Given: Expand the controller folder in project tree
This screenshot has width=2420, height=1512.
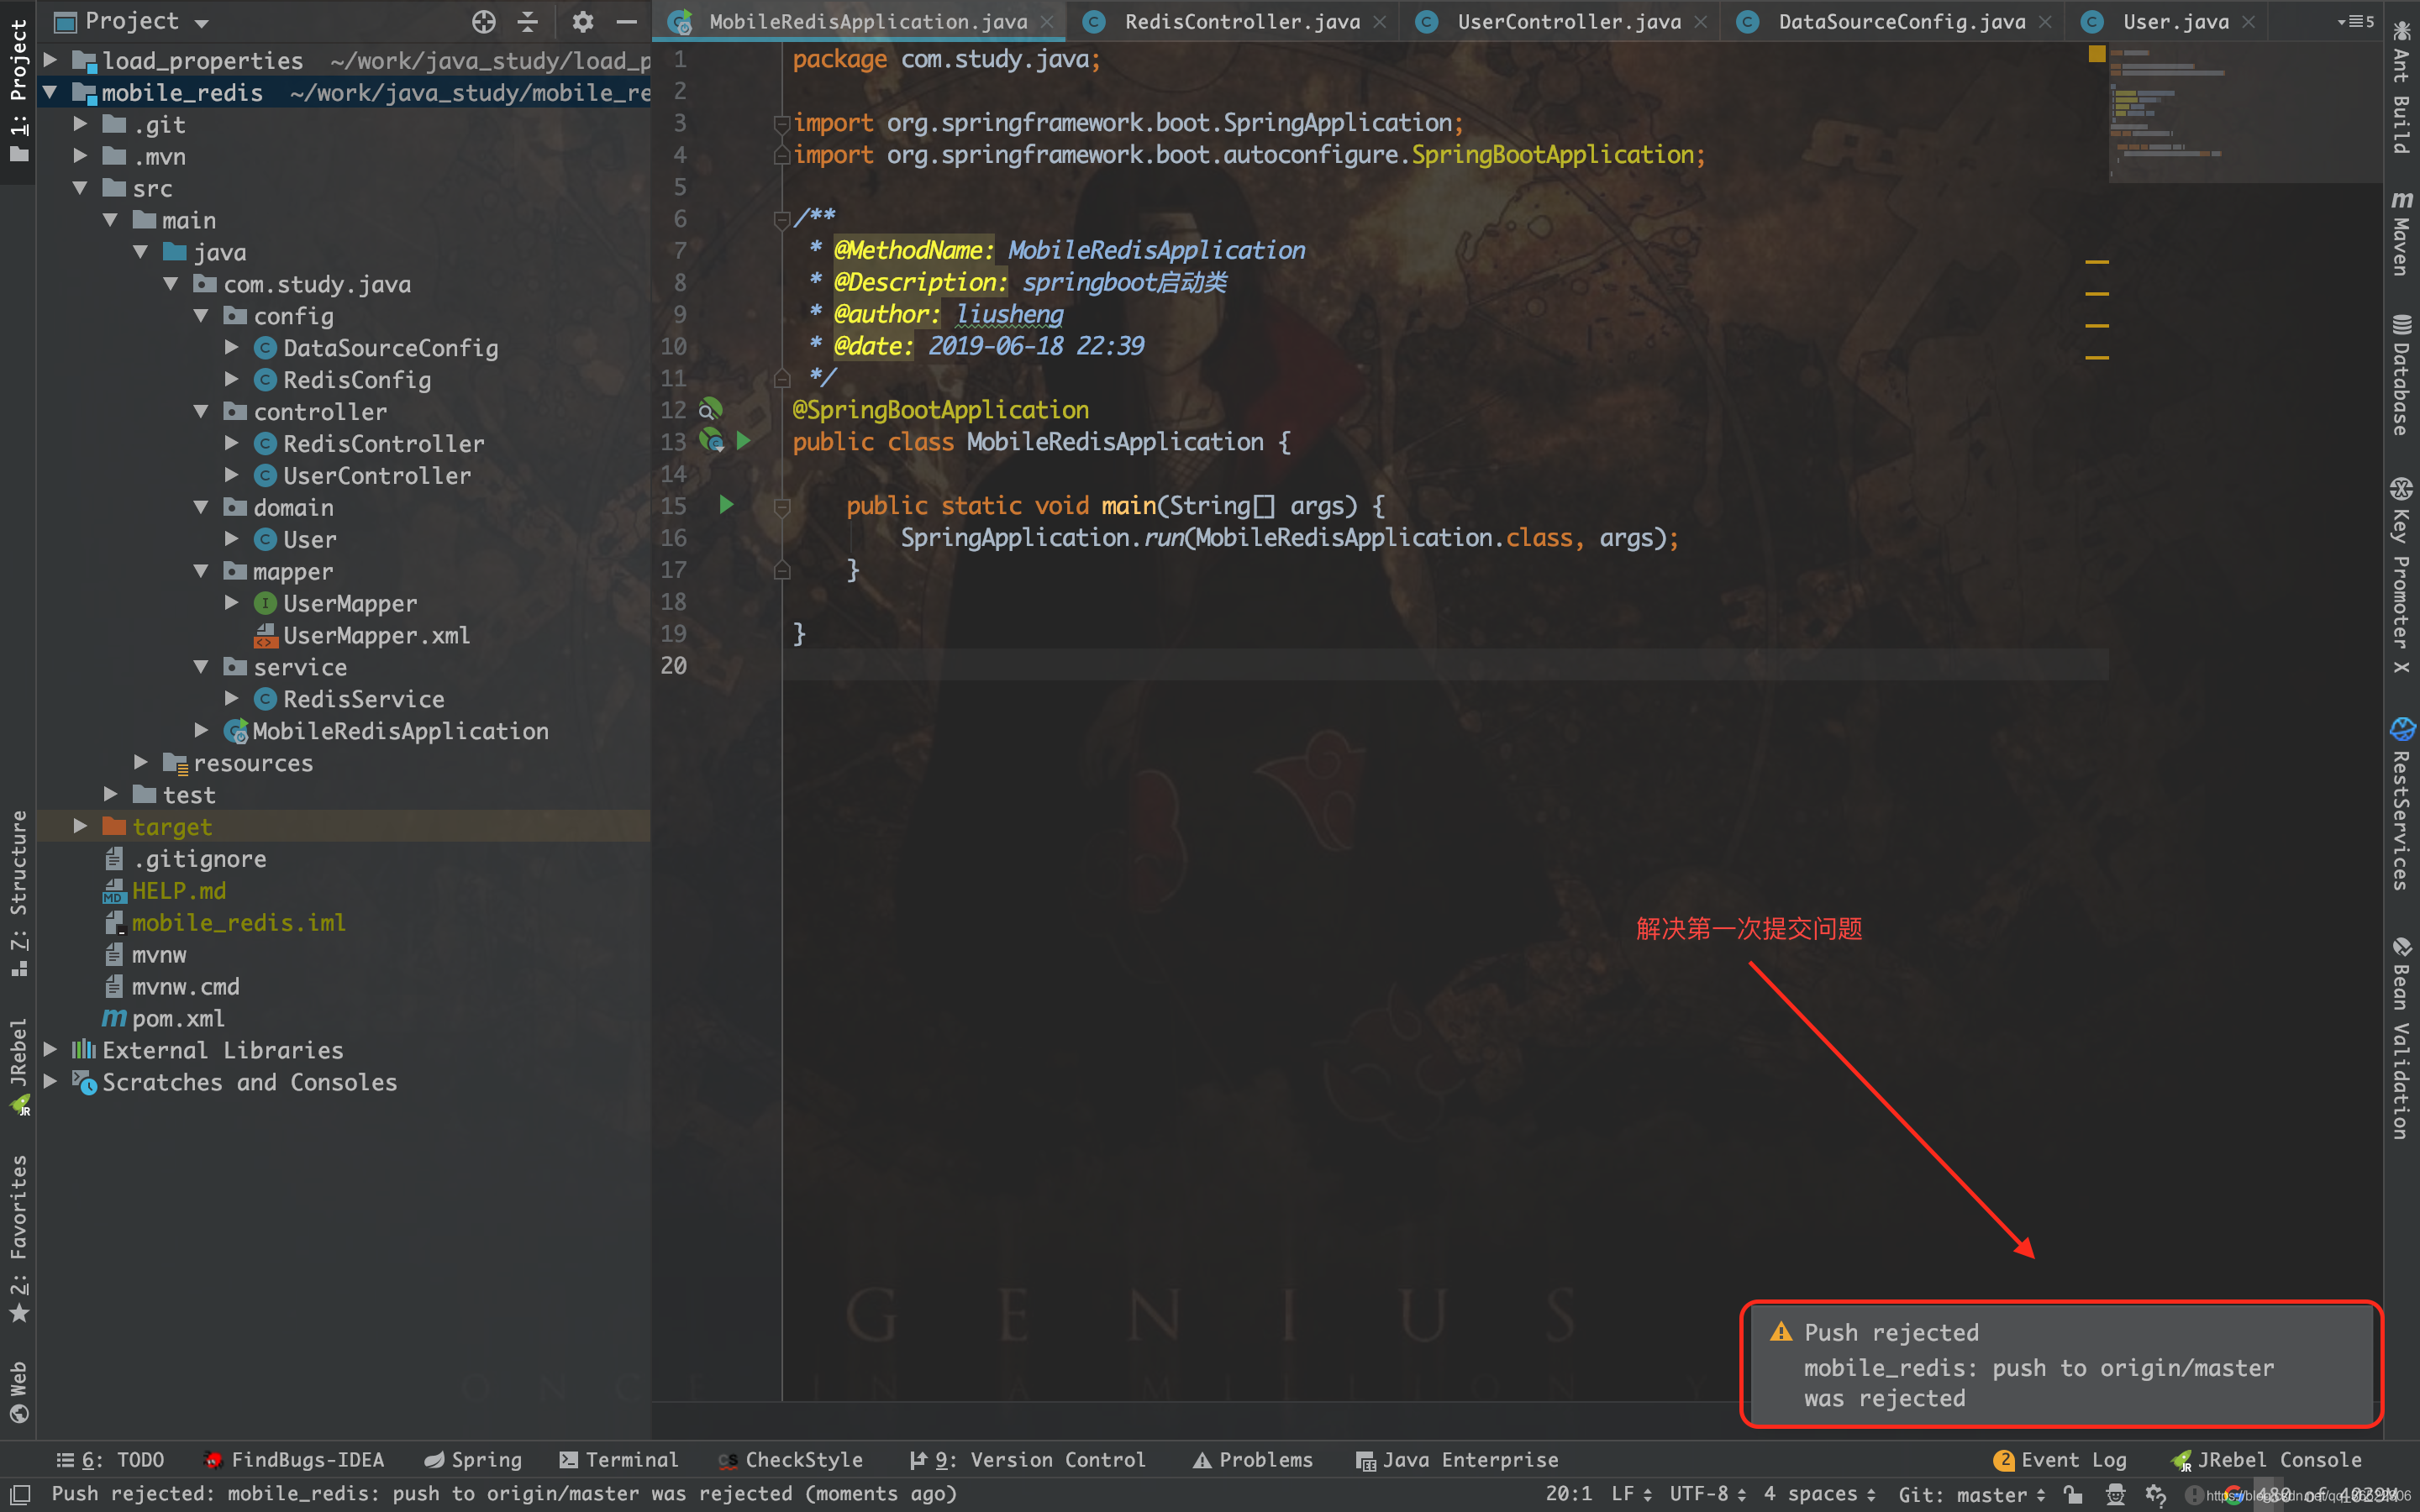Looking at the screenshot, I should (x=208, y=412).
